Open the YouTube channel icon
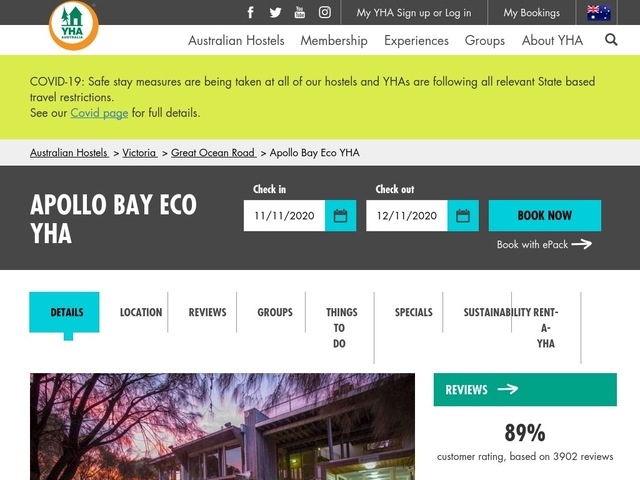640x480 pixels. (300, 12)
